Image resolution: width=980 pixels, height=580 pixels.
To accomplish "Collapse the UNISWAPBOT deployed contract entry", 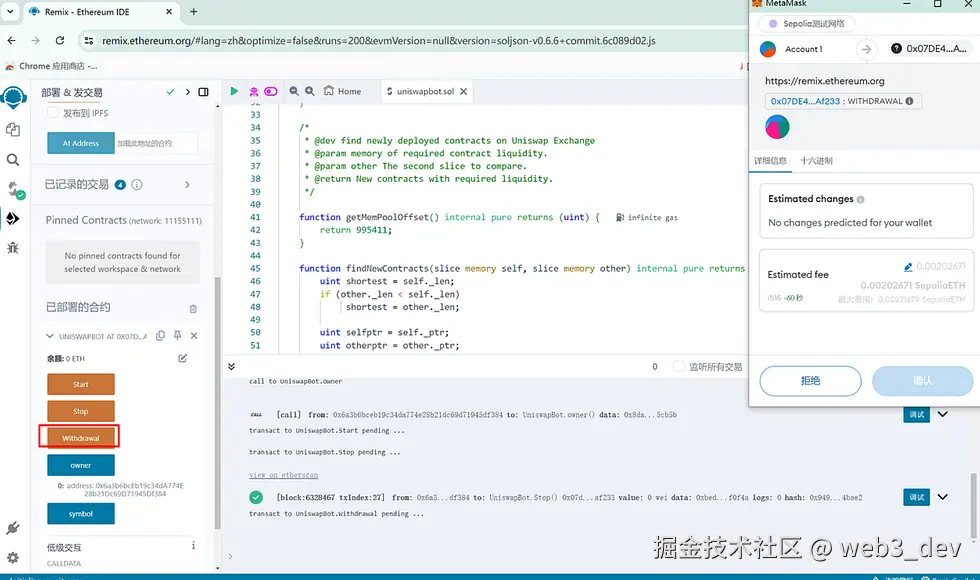I will coord(49,336).
